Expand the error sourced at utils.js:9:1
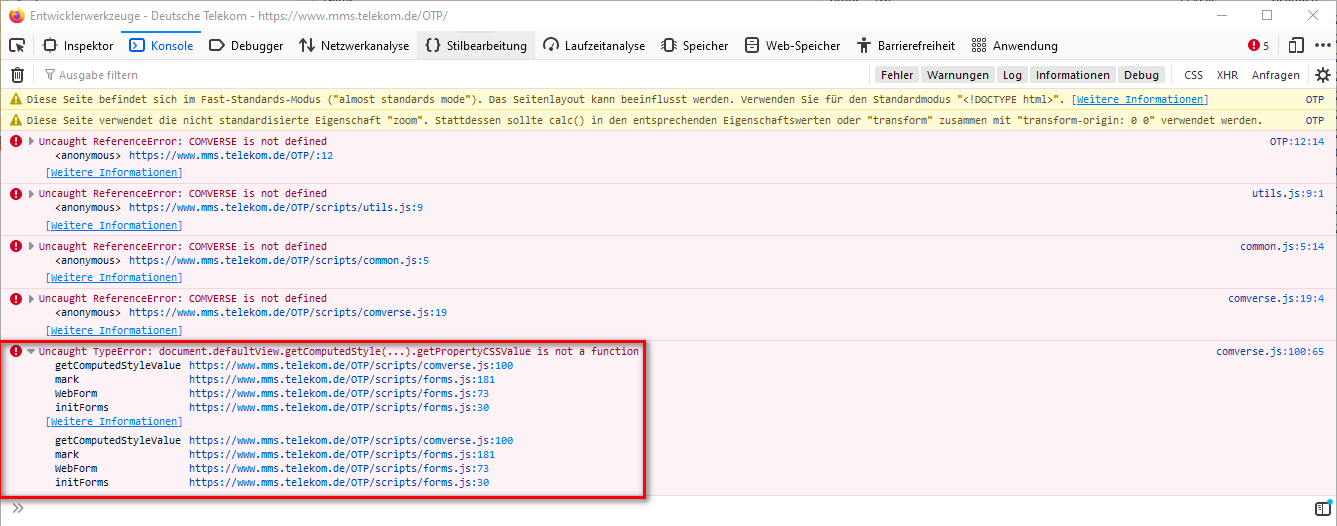Viewport: 1337px width, 526px height. pos(32,193)
